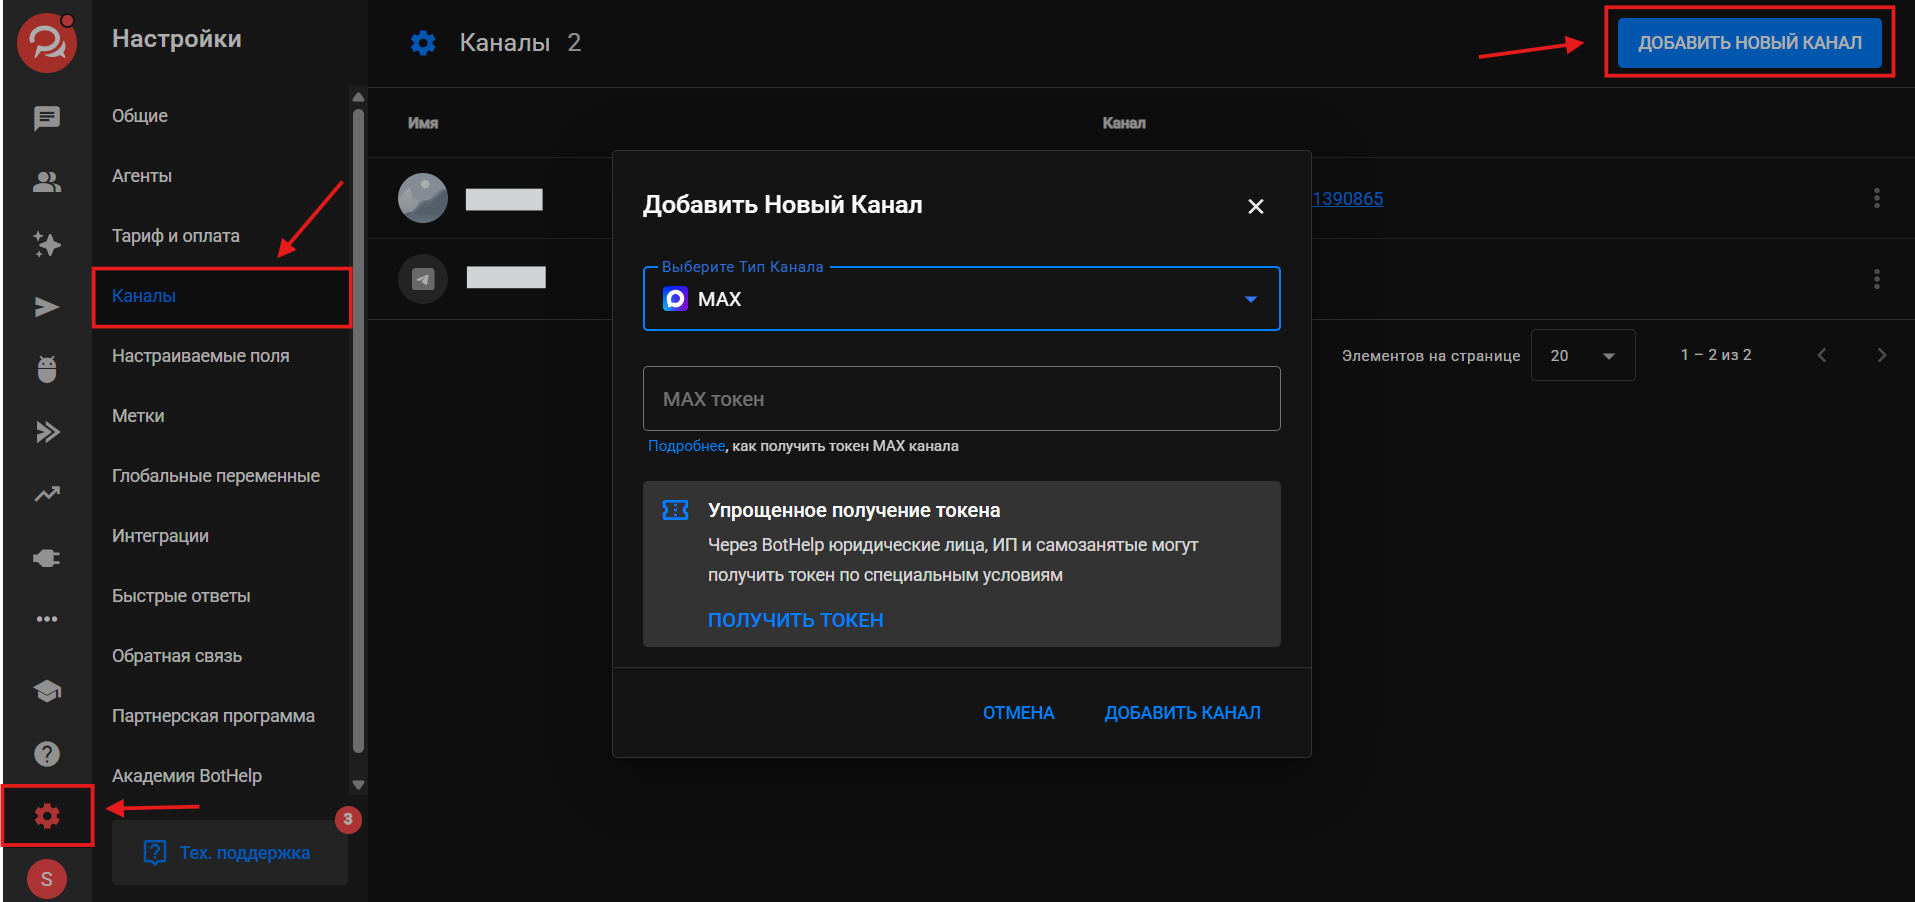Focus the MAX токен input field
1915x902 pixels.
click(x=961, y=399)
